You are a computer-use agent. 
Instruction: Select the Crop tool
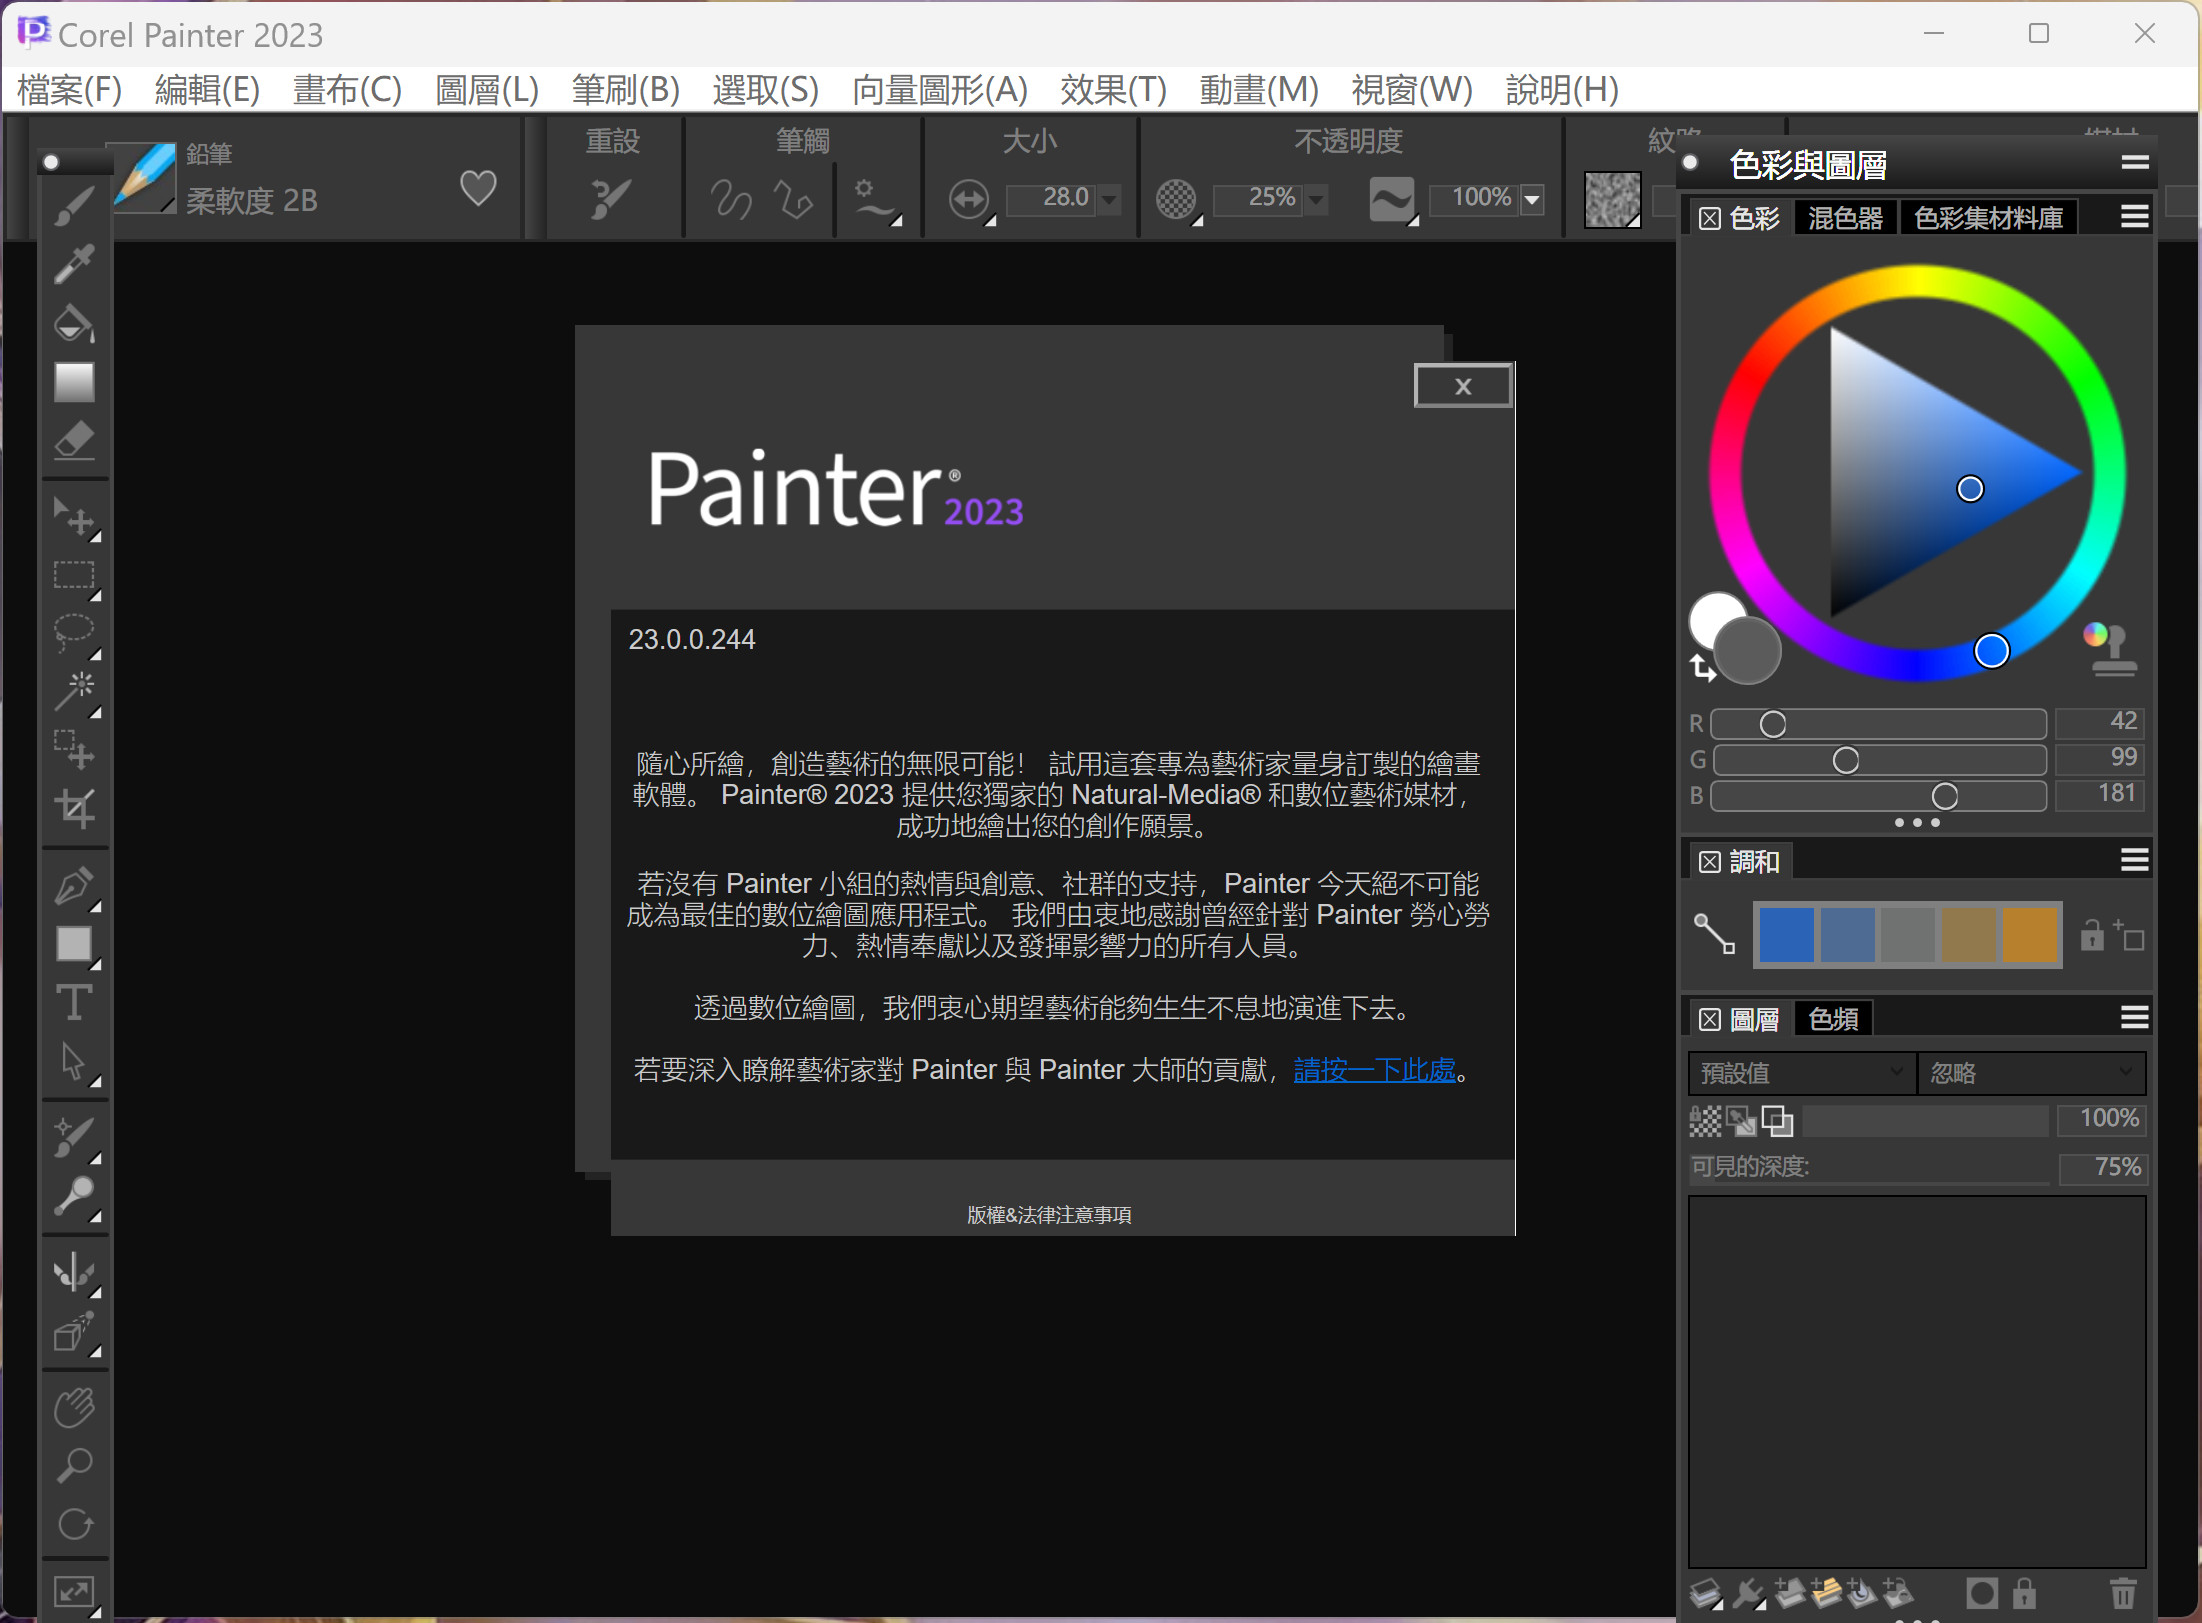tap(74, 808)
